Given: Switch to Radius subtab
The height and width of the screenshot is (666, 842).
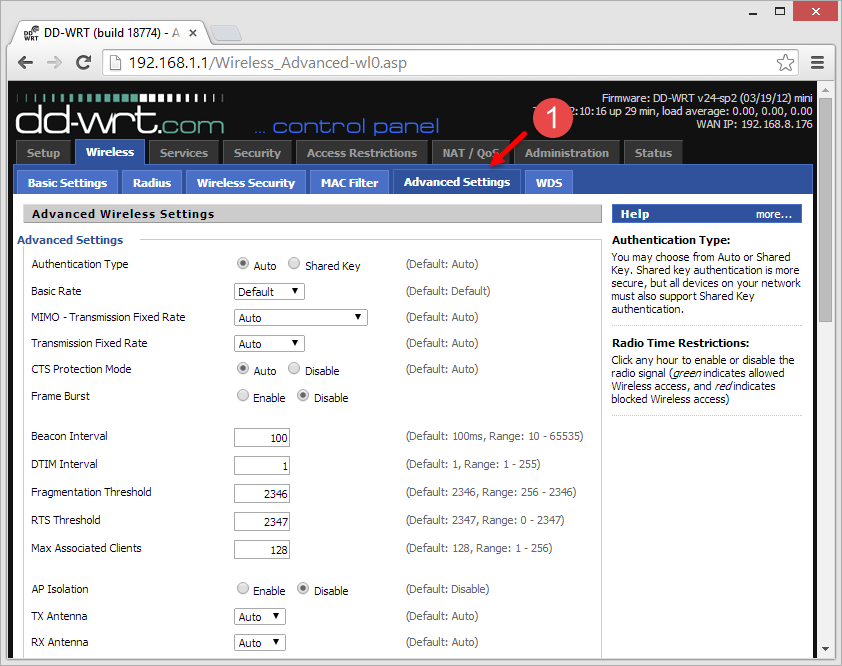Looking at the screenshot, I should tap(152, 183).
